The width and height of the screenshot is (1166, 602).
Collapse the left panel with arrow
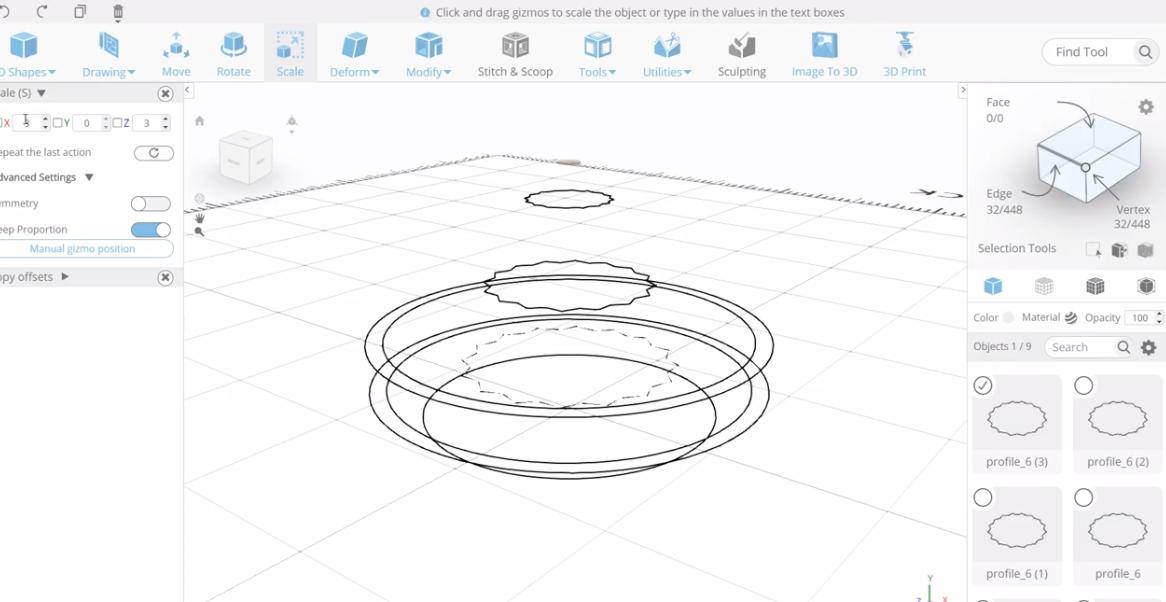[x=188, y=90]
